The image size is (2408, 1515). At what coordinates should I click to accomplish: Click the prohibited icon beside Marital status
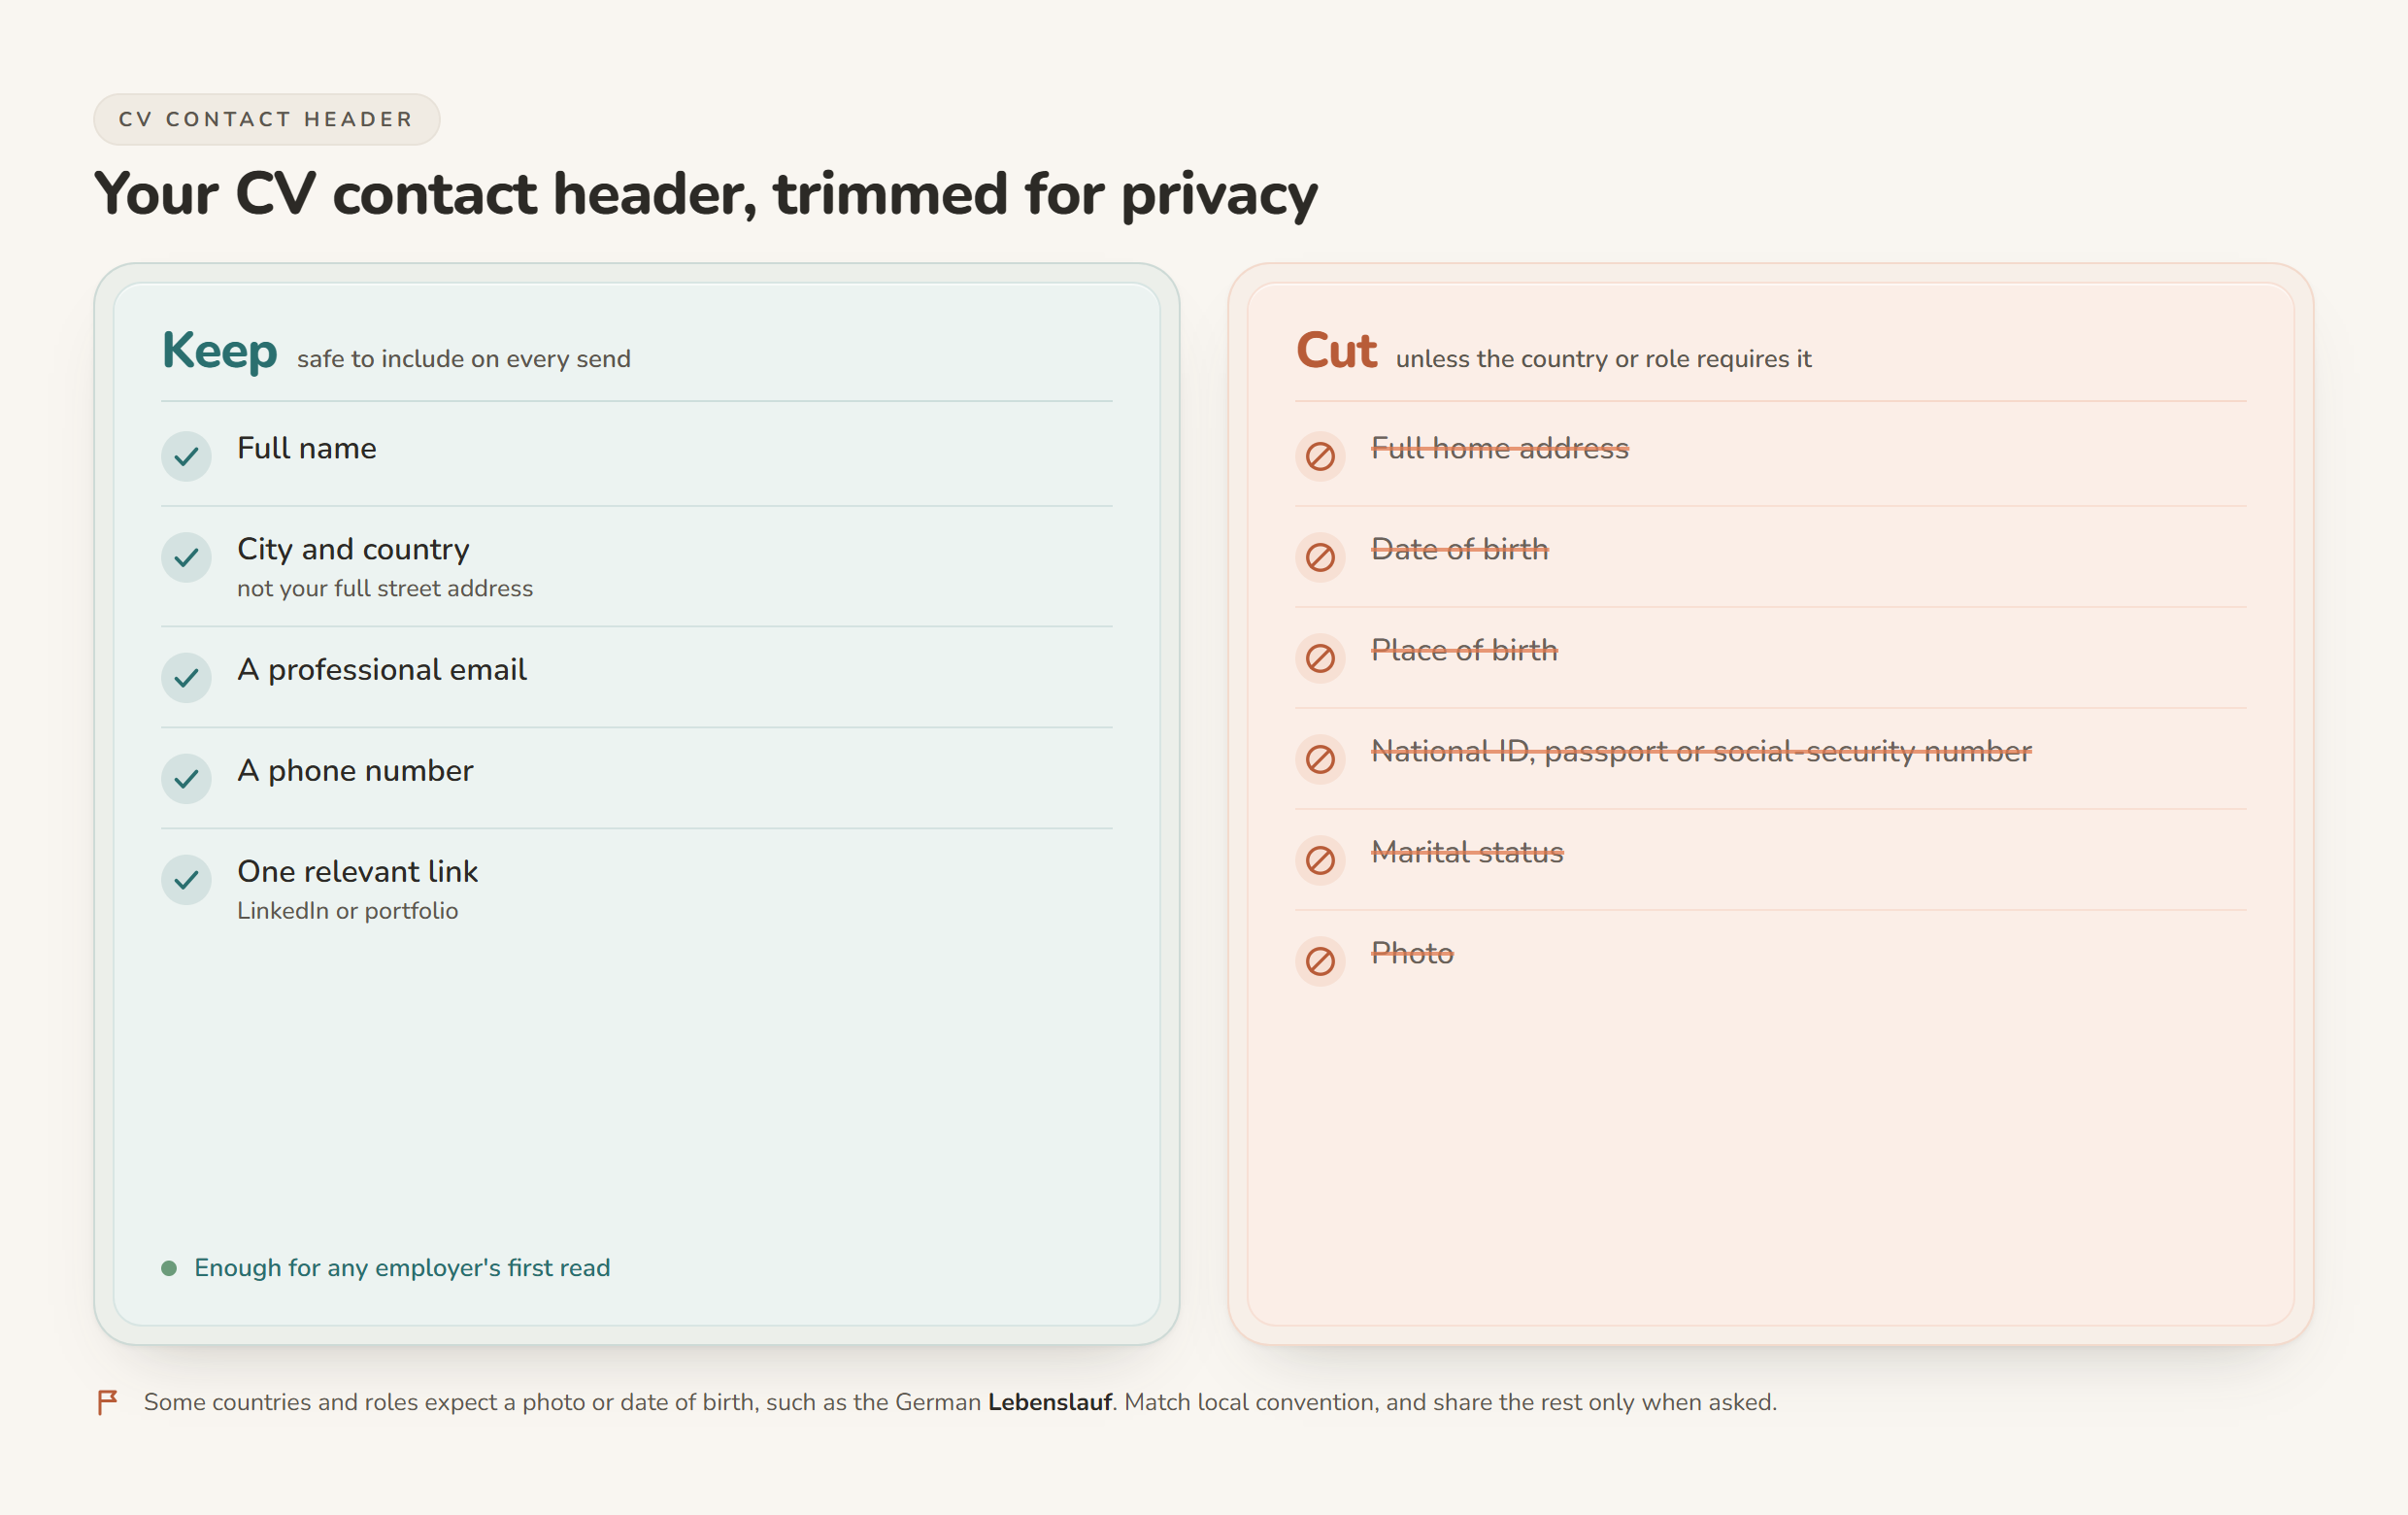tap(1320, 860)
